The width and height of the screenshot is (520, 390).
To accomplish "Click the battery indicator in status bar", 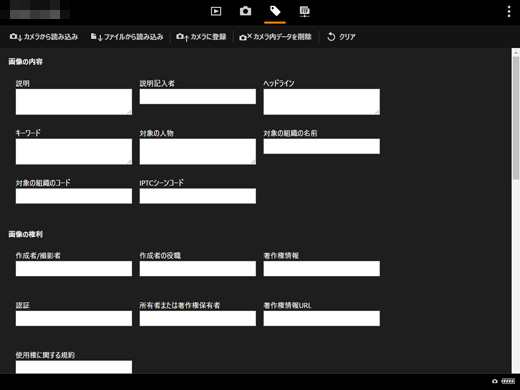I will pos(508,381).
